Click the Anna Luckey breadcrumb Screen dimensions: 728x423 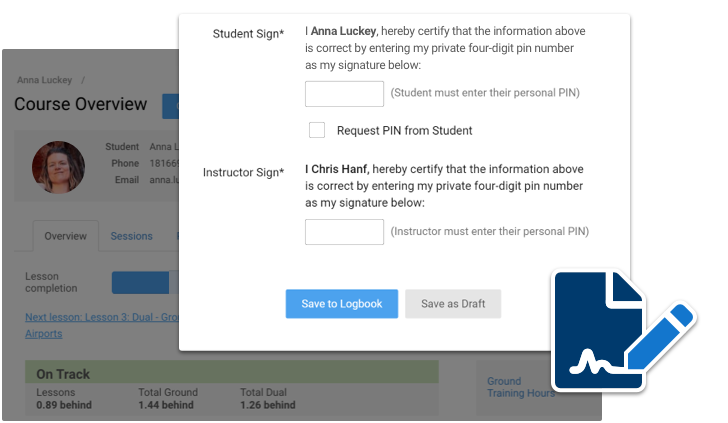pos(45,80)
